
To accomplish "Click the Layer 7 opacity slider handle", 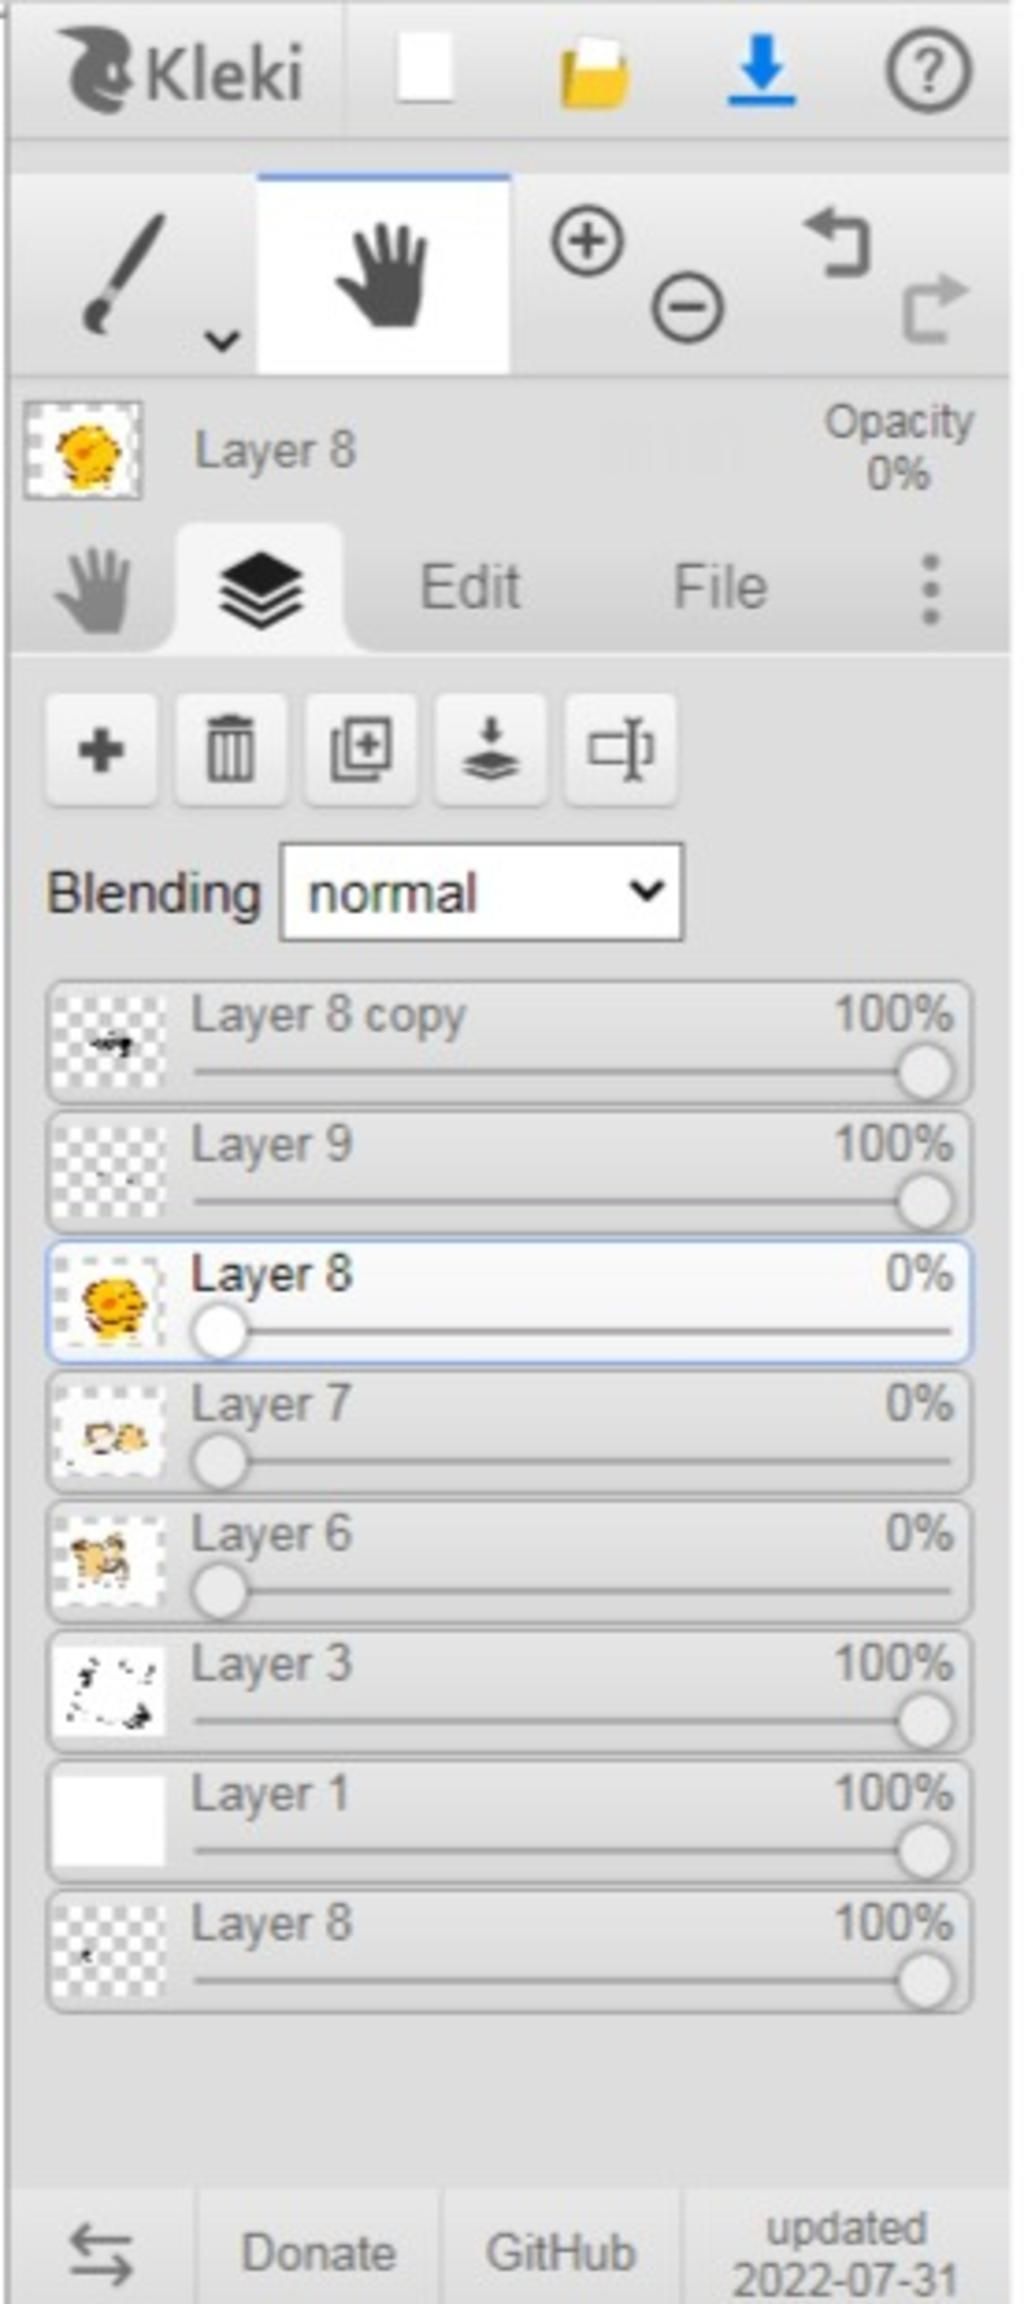I will (x=219, y=1461).
